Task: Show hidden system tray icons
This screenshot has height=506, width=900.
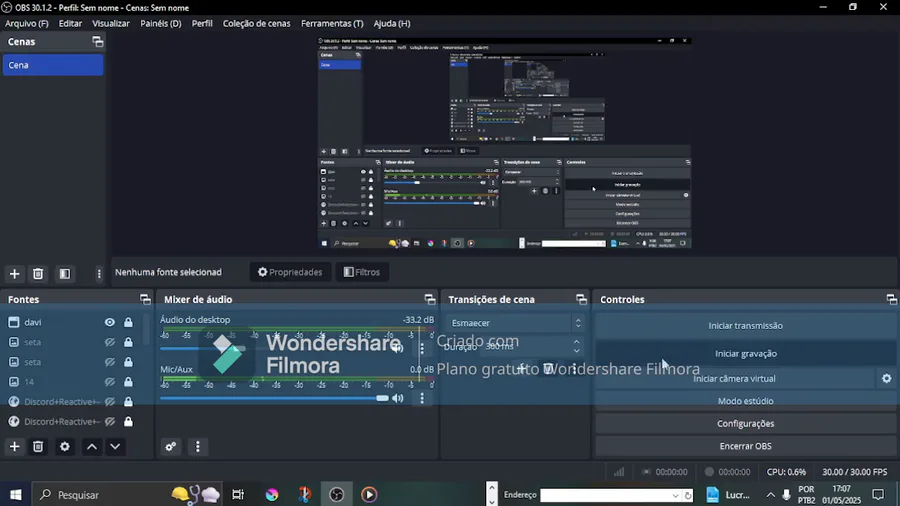Action: click(770, 495)
